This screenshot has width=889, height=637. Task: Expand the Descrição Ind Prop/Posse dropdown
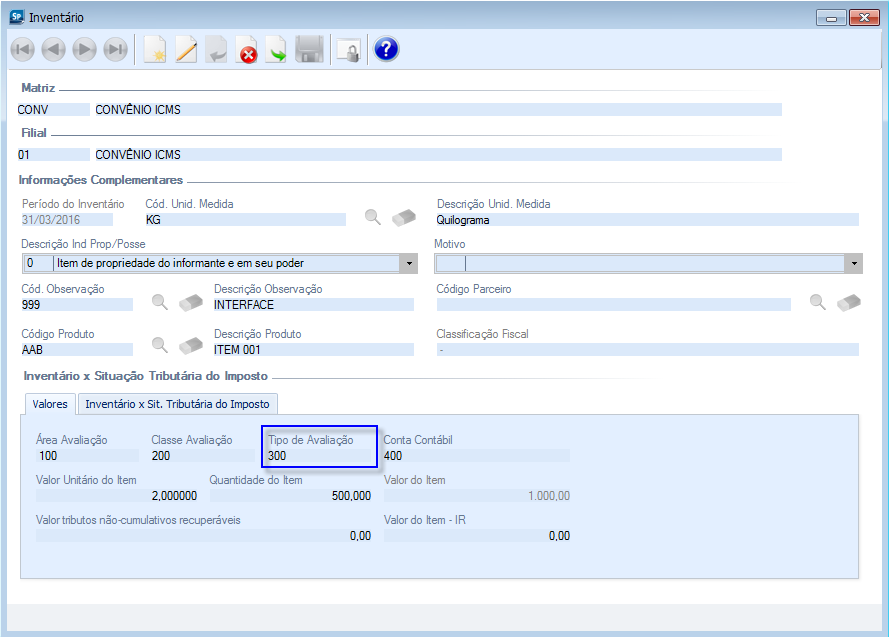click(x=408, y=263)
